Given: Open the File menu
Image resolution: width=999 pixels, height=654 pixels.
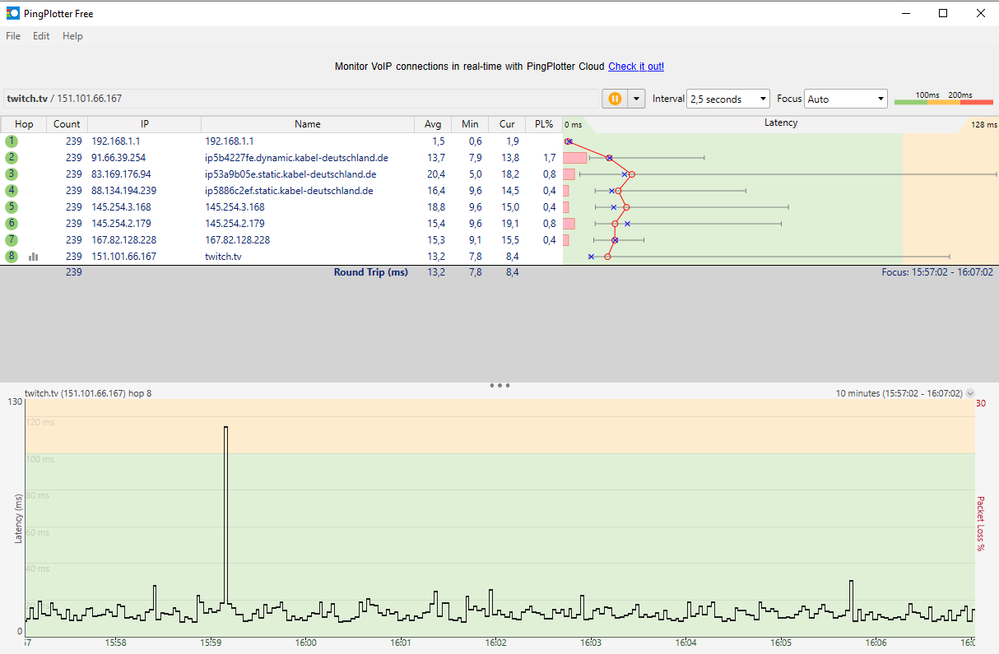Looking at the screenshot, I should [13, 36].
